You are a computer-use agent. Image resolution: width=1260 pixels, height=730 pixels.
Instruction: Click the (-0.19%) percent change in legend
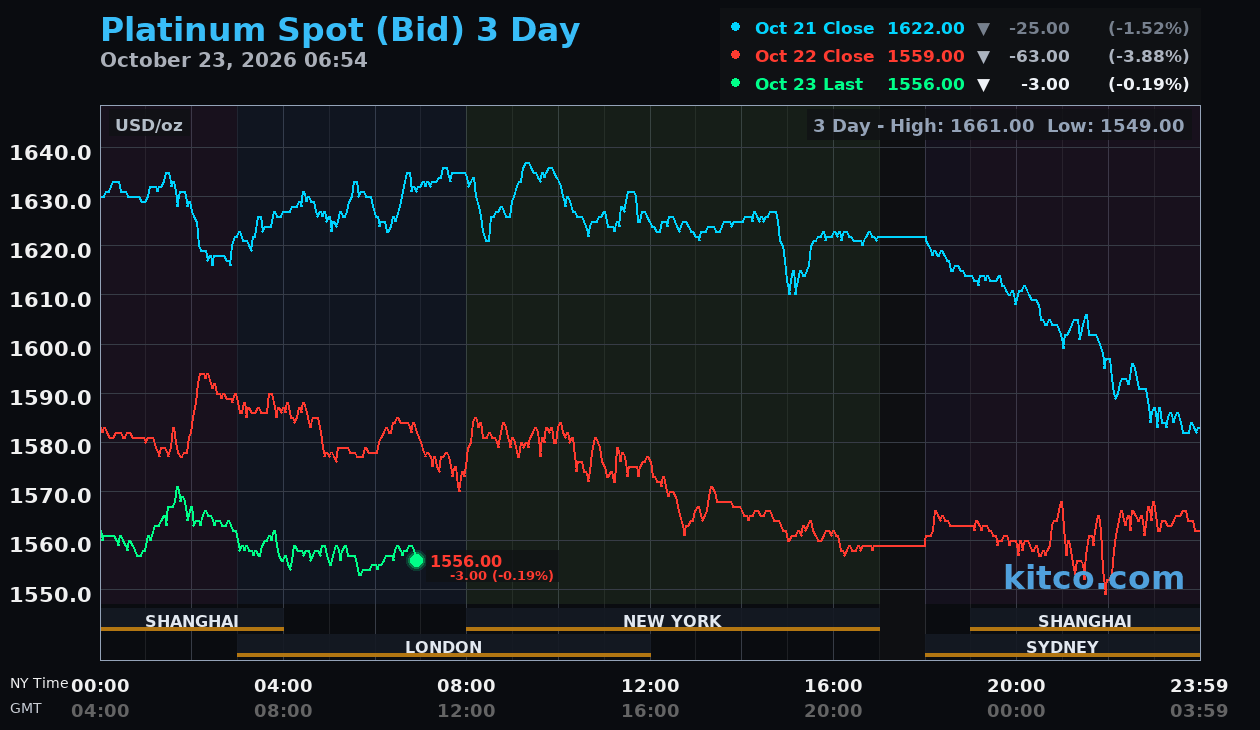[x=1148, y=84]
